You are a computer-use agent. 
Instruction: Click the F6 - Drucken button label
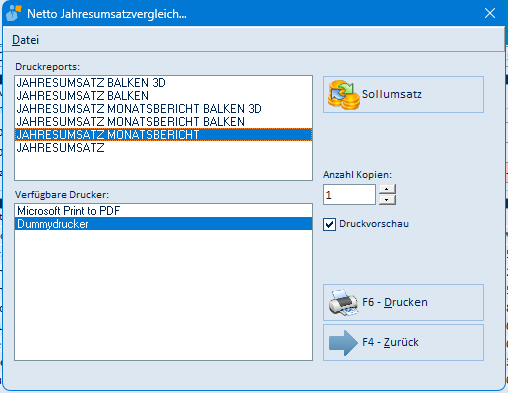[x=395, y=302]
